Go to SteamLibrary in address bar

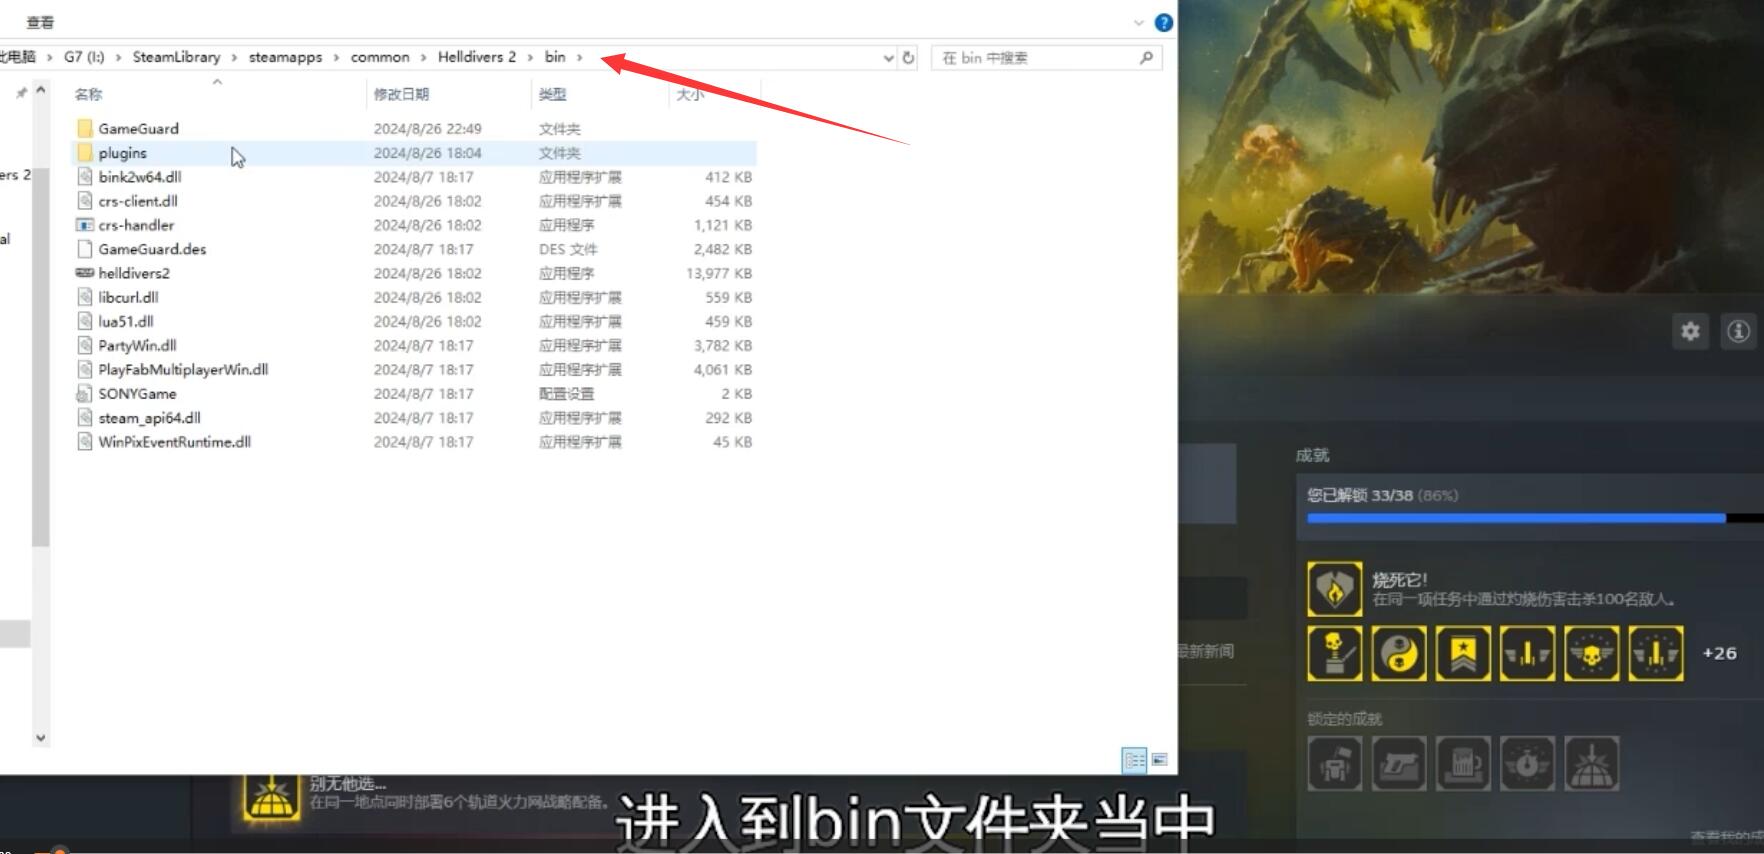176,57
